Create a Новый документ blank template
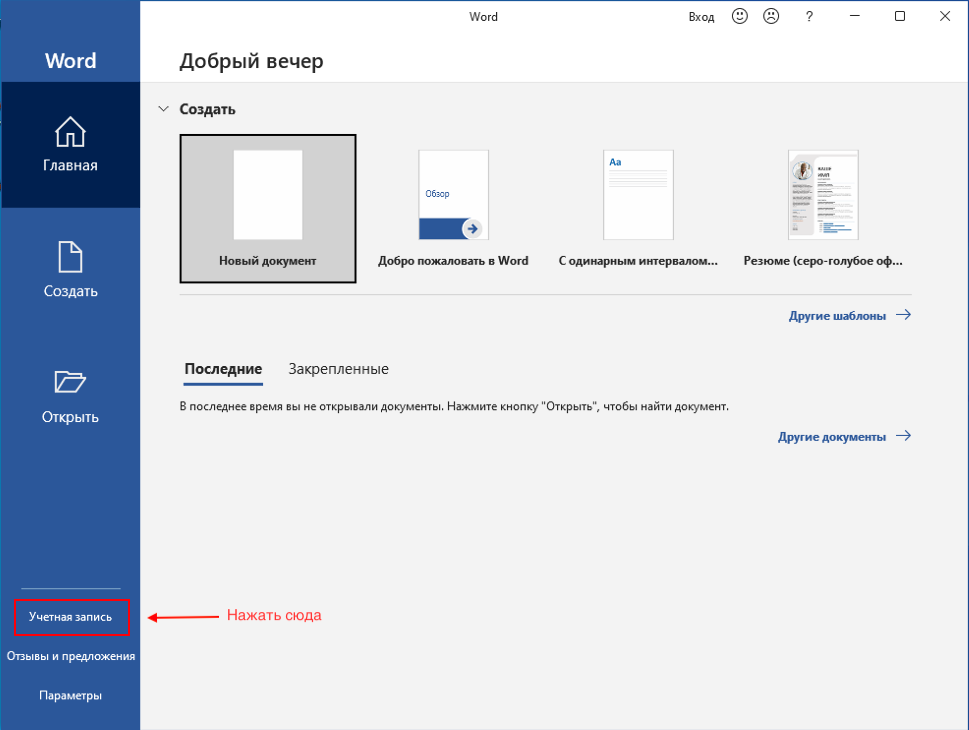 click(x=268, y=208)
